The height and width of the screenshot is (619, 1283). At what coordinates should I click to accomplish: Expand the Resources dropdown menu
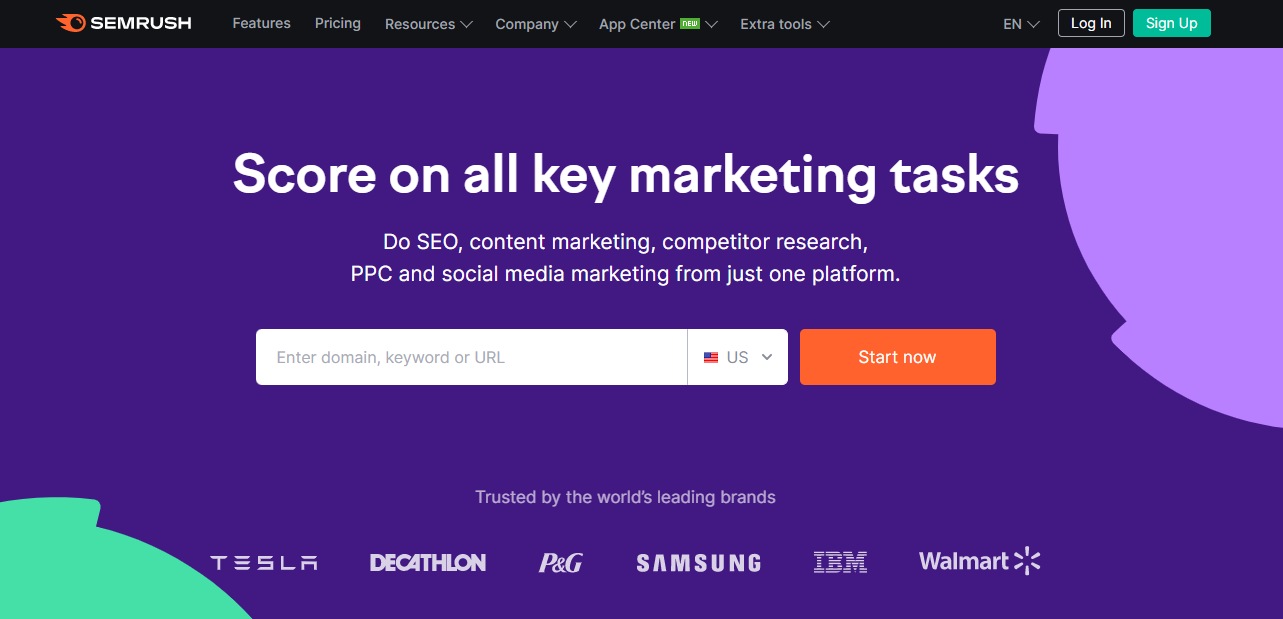click(429, 24)
